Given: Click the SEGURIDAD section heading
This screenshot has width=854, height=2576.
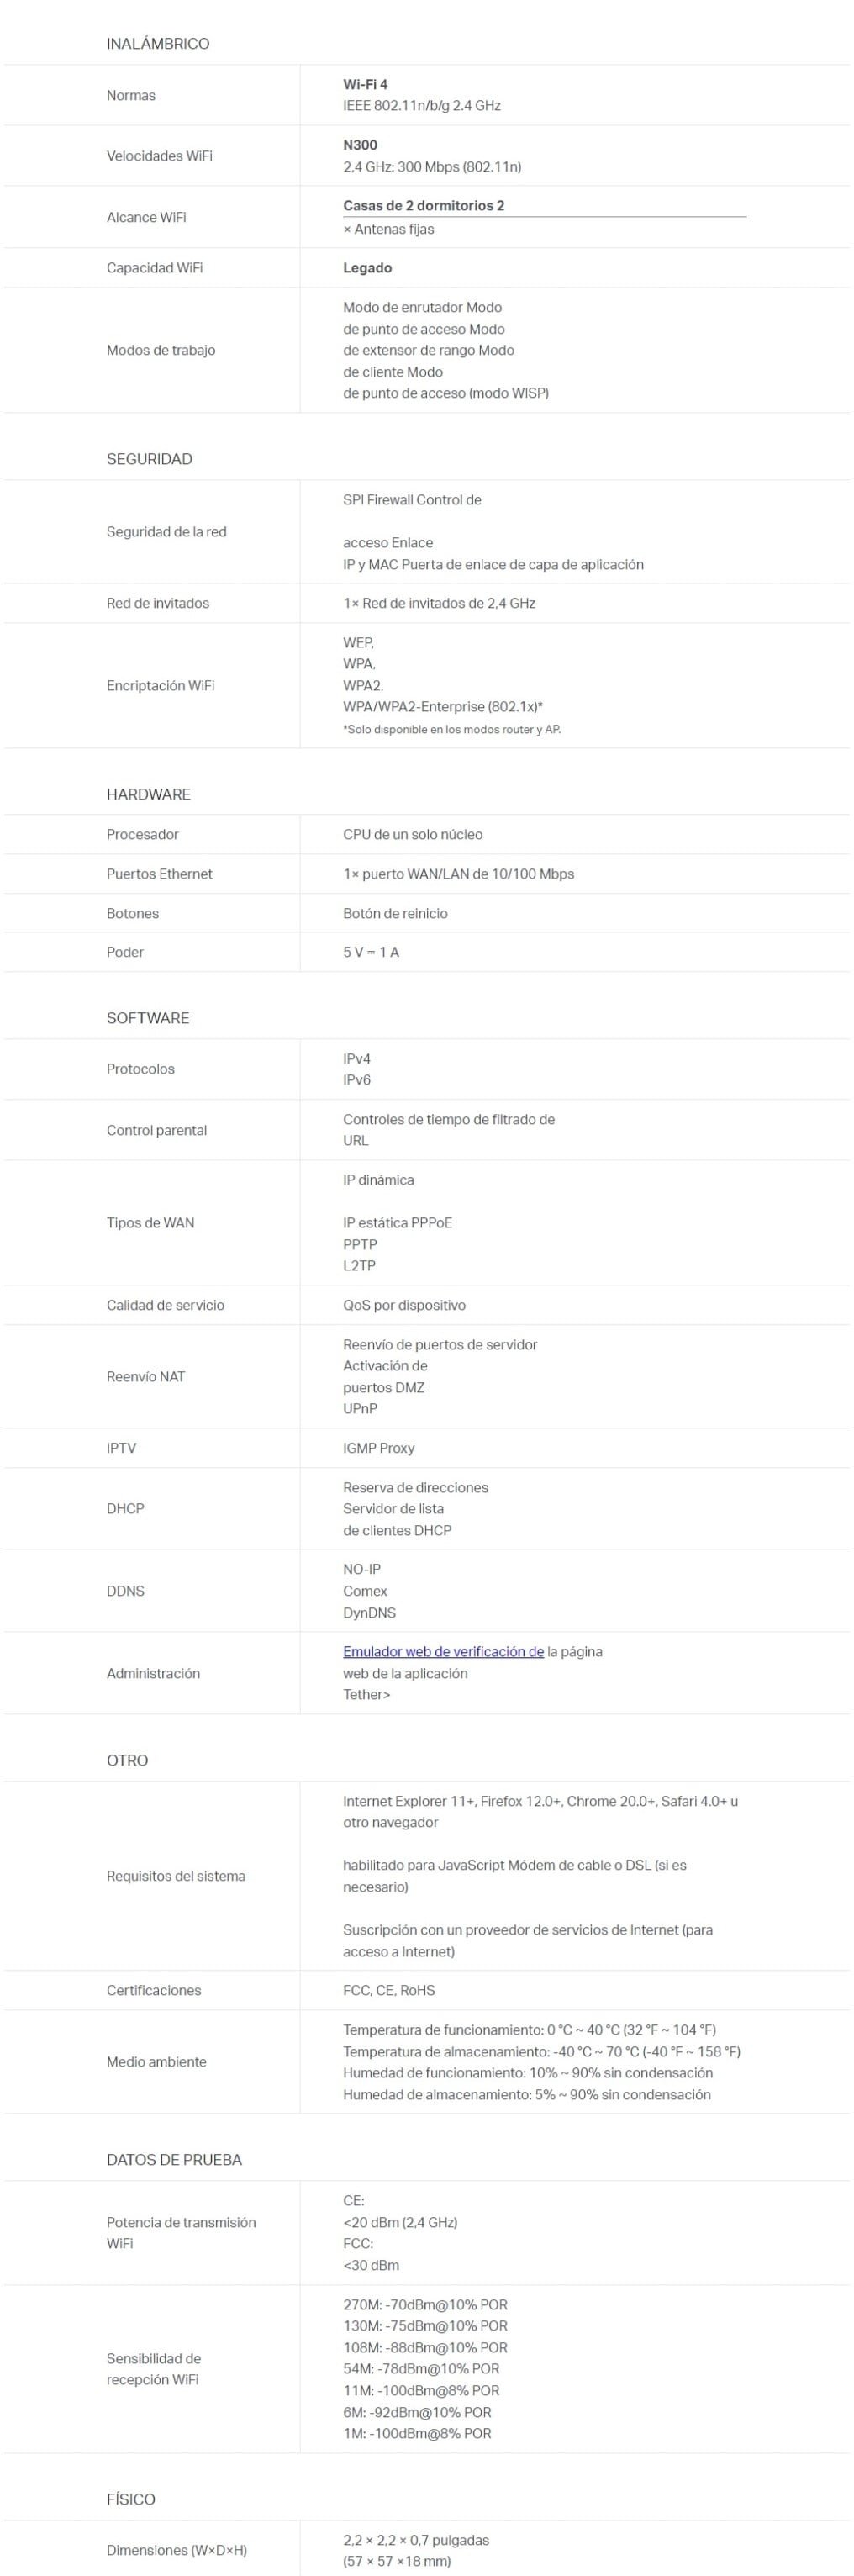Looking at the screenshot, I should tap(149, 459).
